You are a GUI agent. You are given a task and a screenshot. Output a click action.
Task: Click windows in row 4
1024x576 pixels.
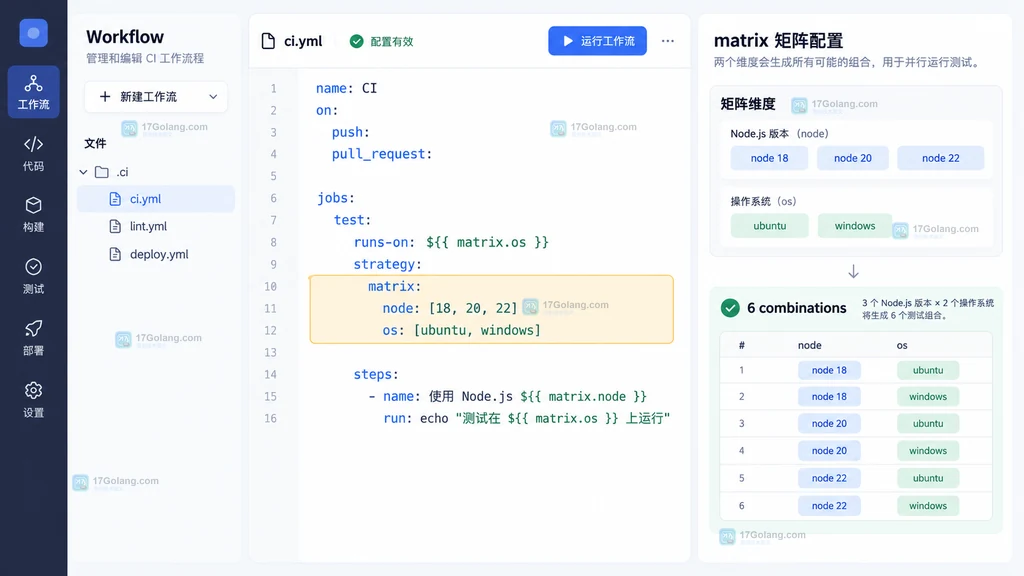click(x=927, y=451)
